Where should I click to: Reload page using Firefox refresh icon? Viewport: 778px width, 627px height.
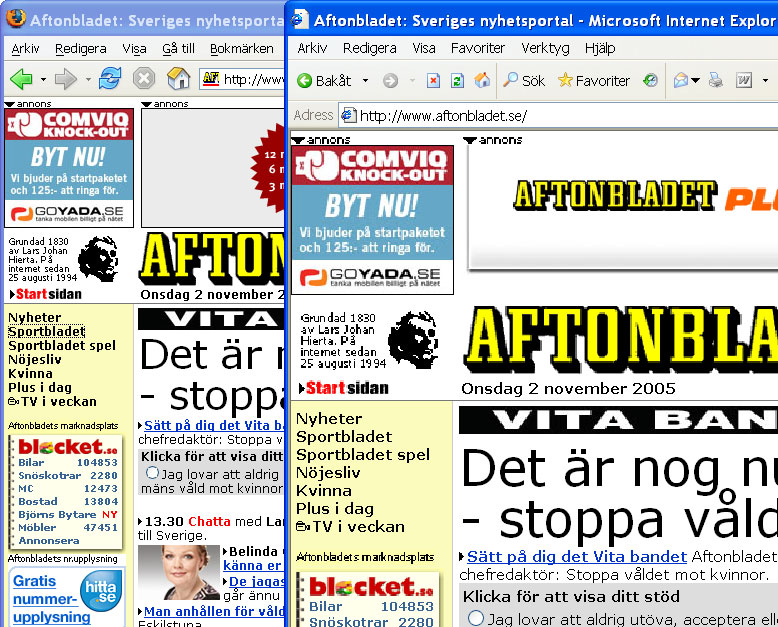(x=110, y=78)
